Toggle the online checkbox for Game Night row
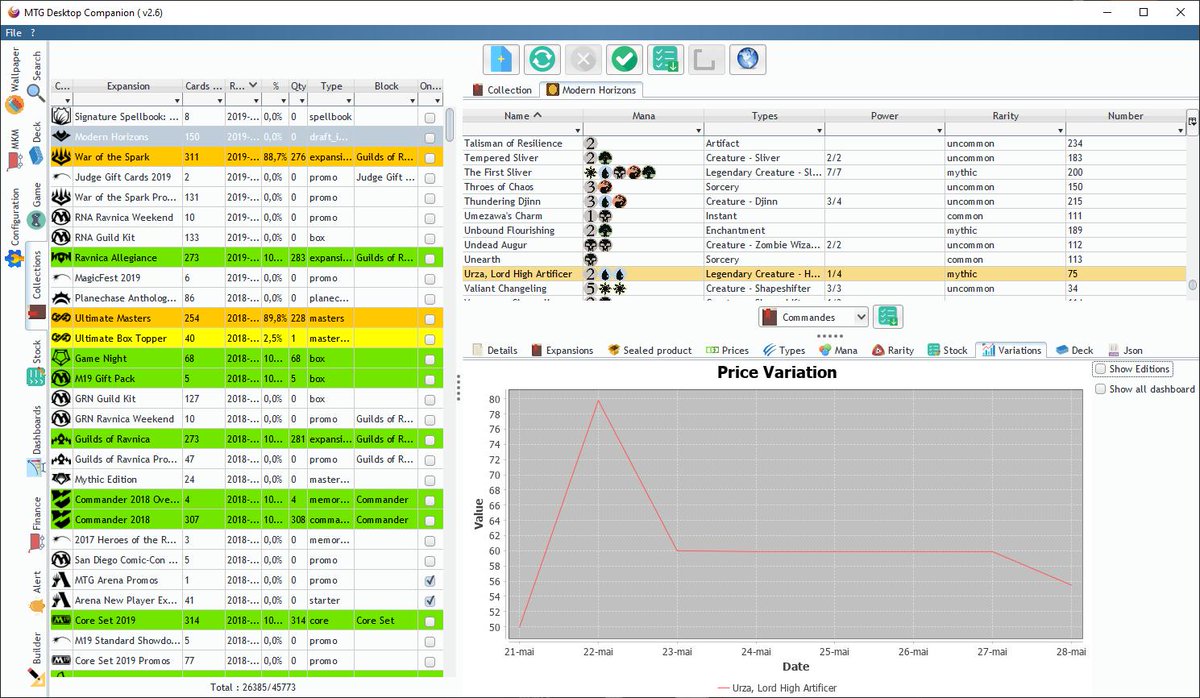This screenshot has height=698, width=1200. (429, 358)
